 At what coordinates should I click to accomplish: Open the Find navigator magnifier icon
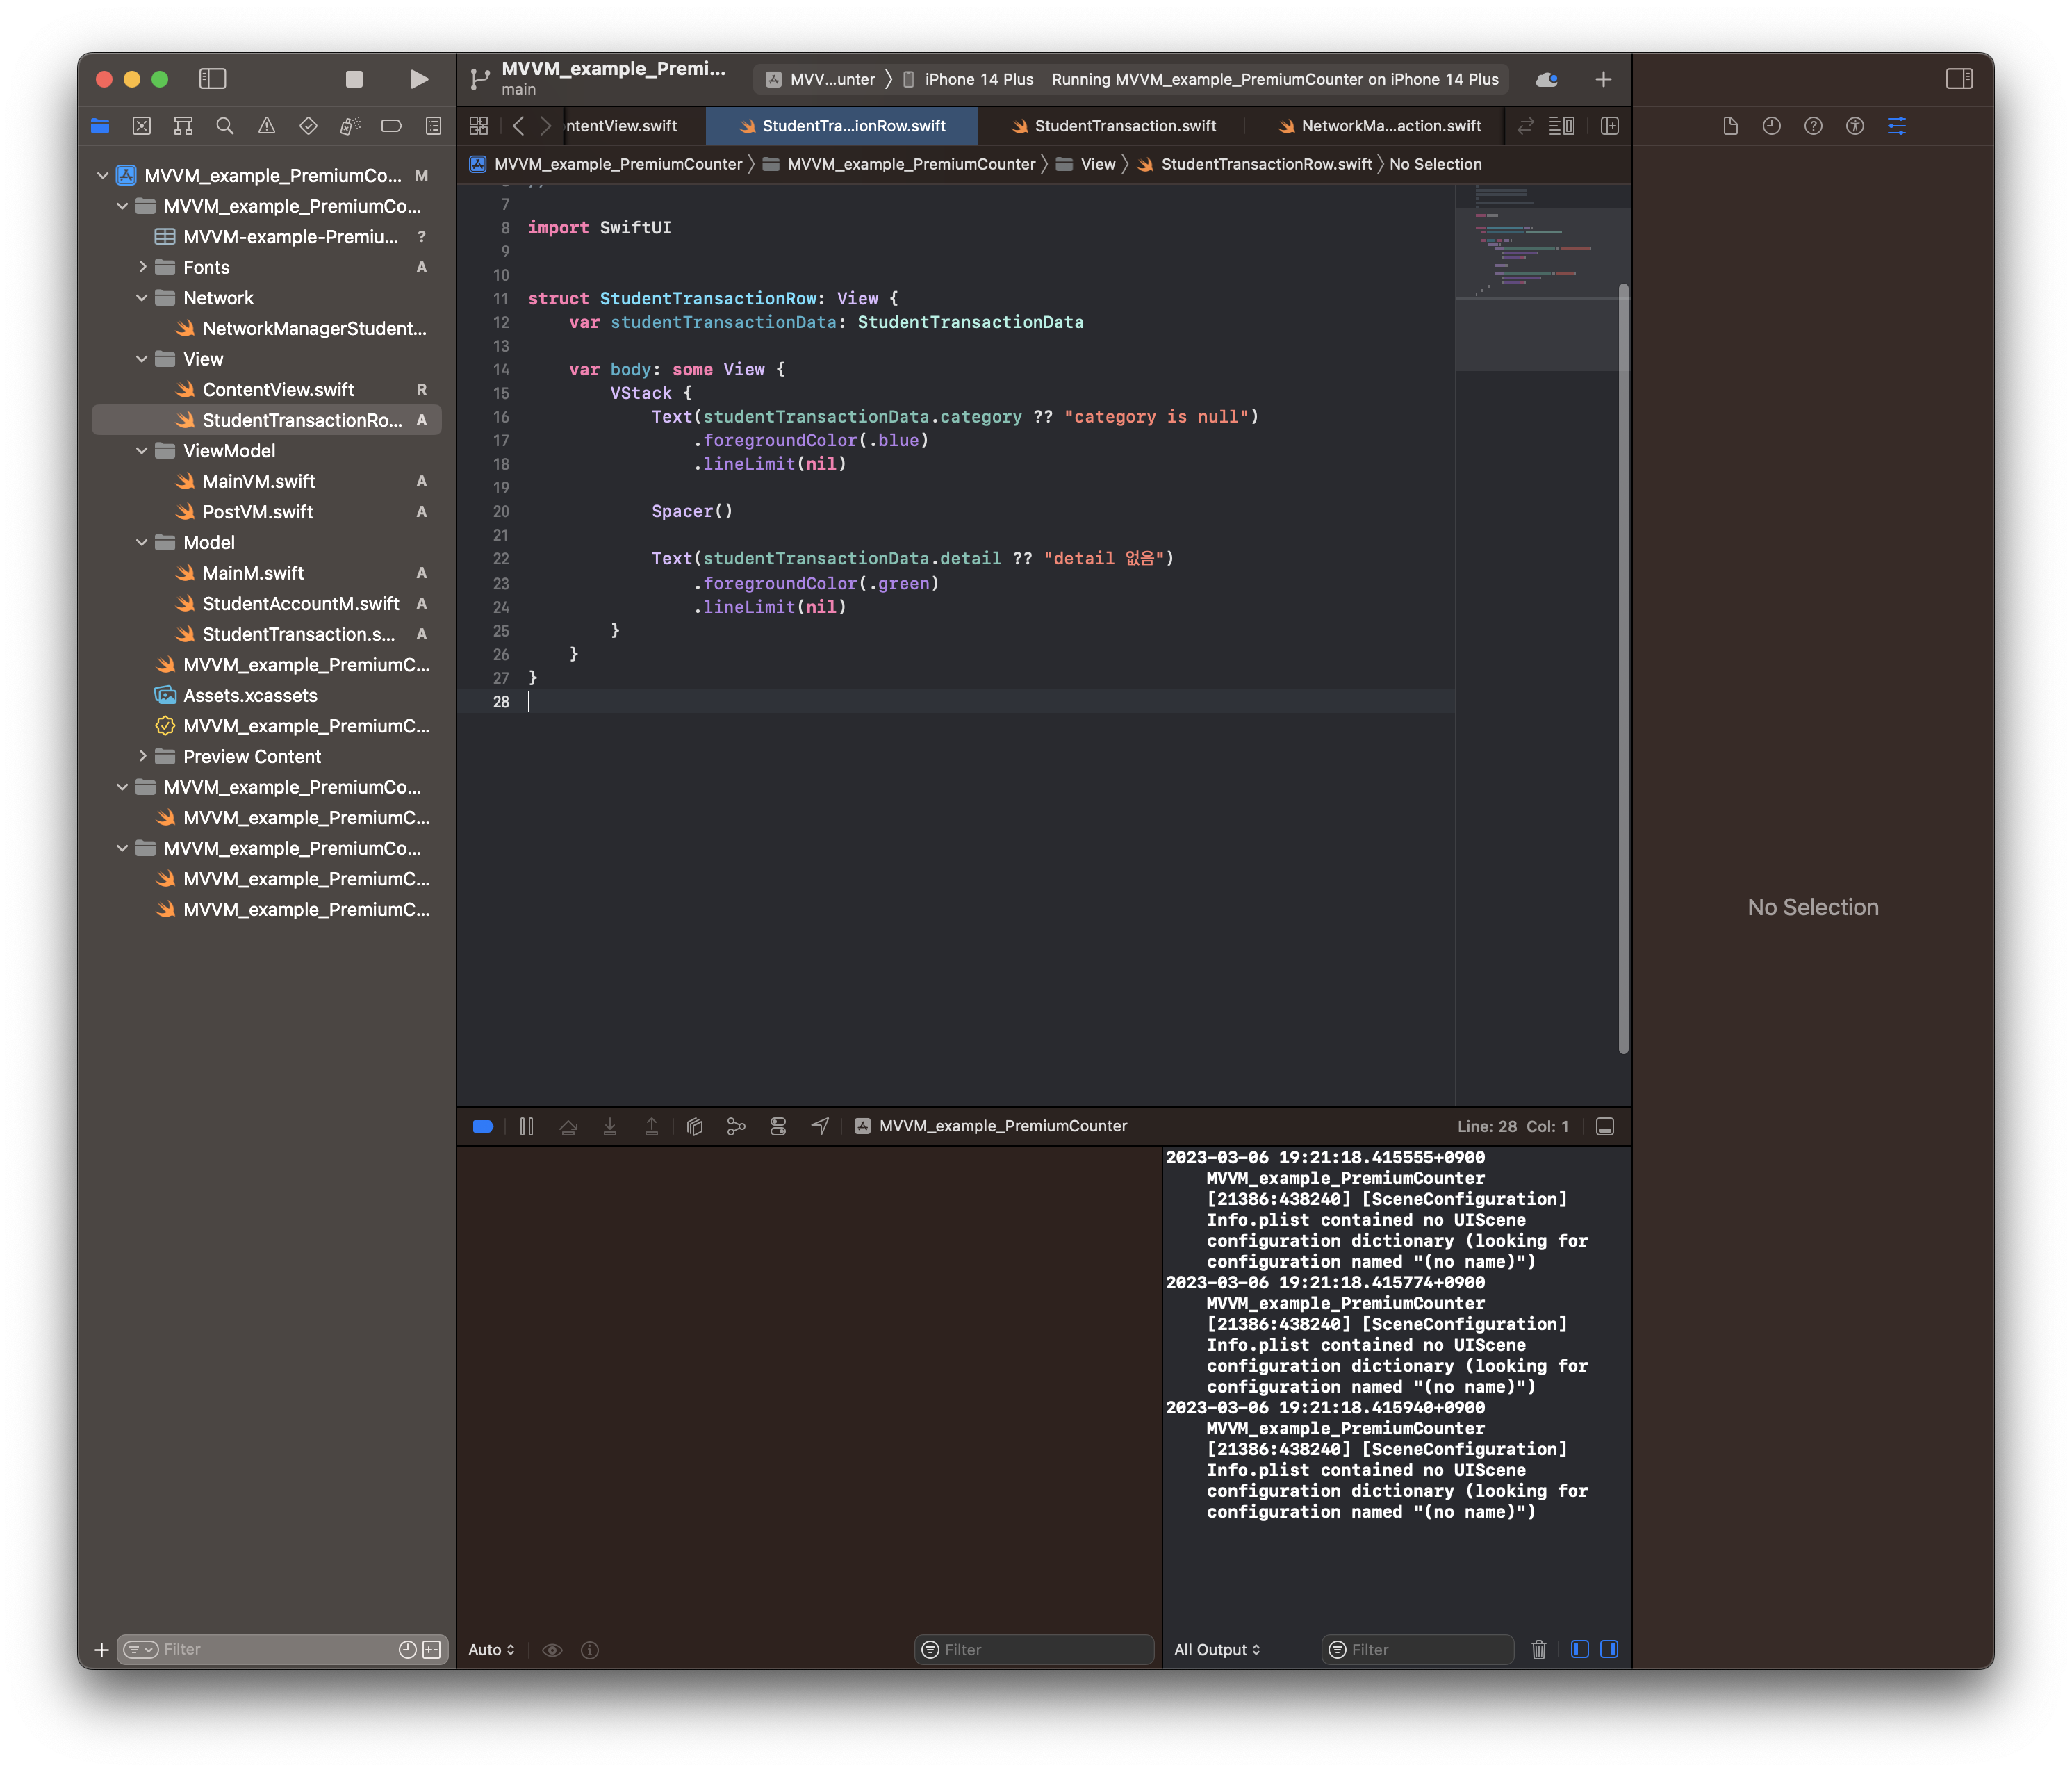pyautogui.click(x=225, y=126)
